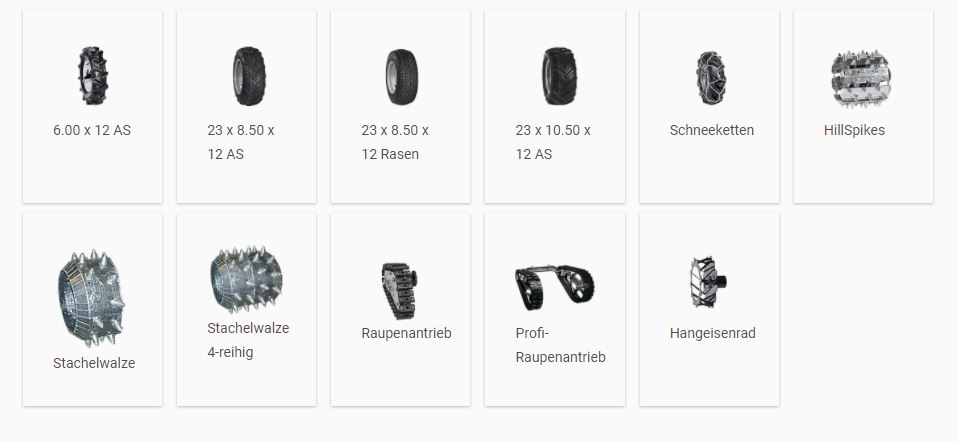Click the Stachelwalze 4-reihig roller image
Image resolution: width=958 pixels, height=442 pixels.
(247, 279)
